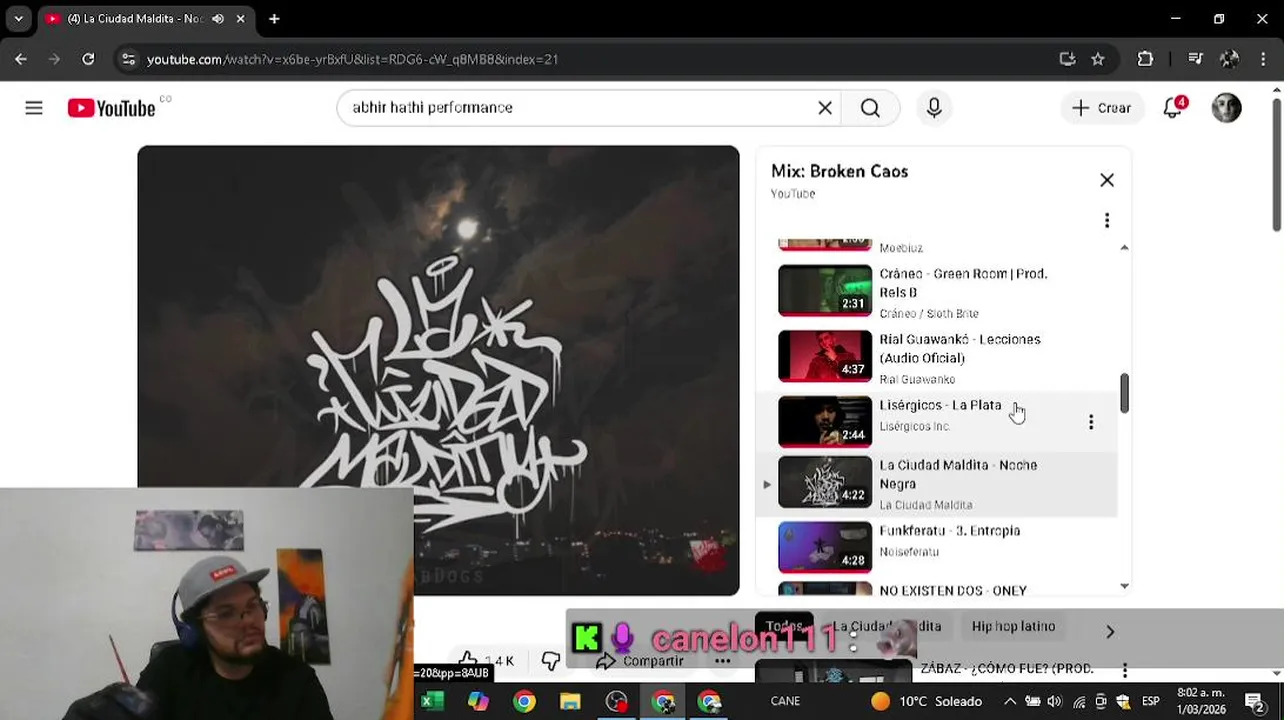Click the Funkferatu Entropía thumbnail
This screenshot has width=1284, height=720.
point(825,546)
